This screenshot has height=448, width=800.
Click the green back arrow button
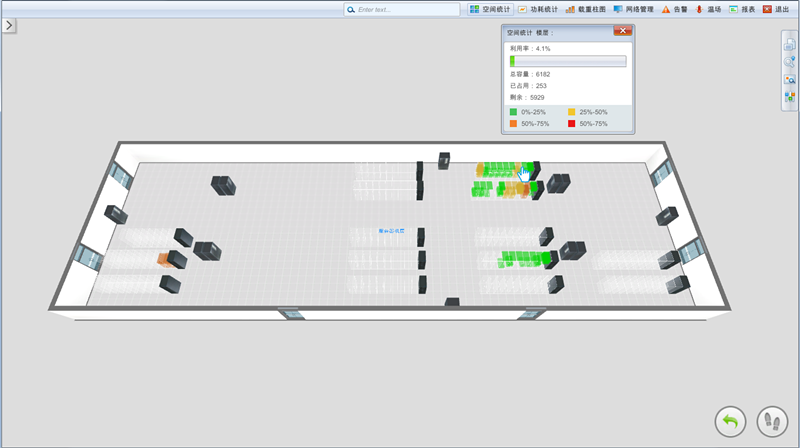coord(730,421)
